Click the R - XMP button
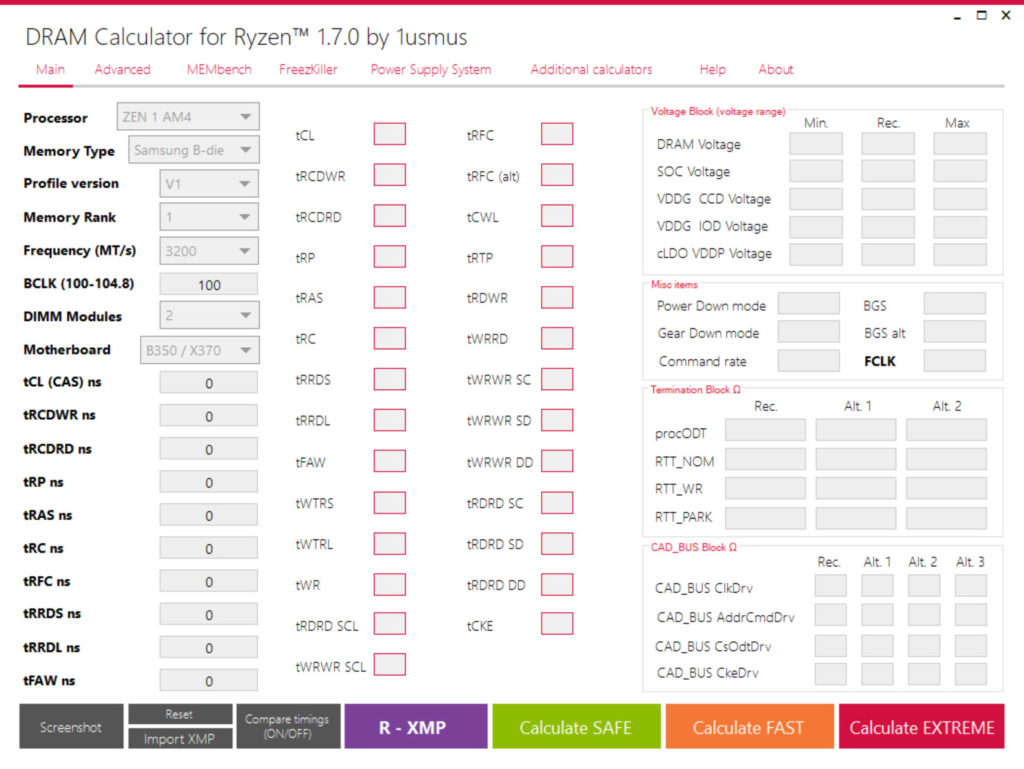 415,727
